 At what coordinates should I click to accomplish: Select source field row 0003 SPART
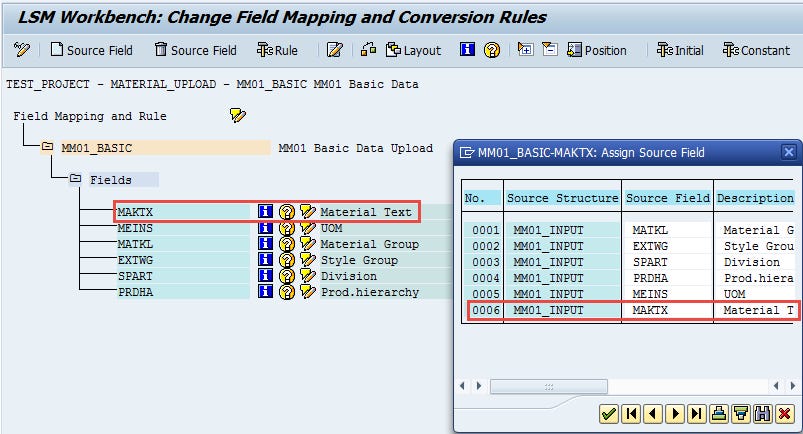click(x=629, y=262)
